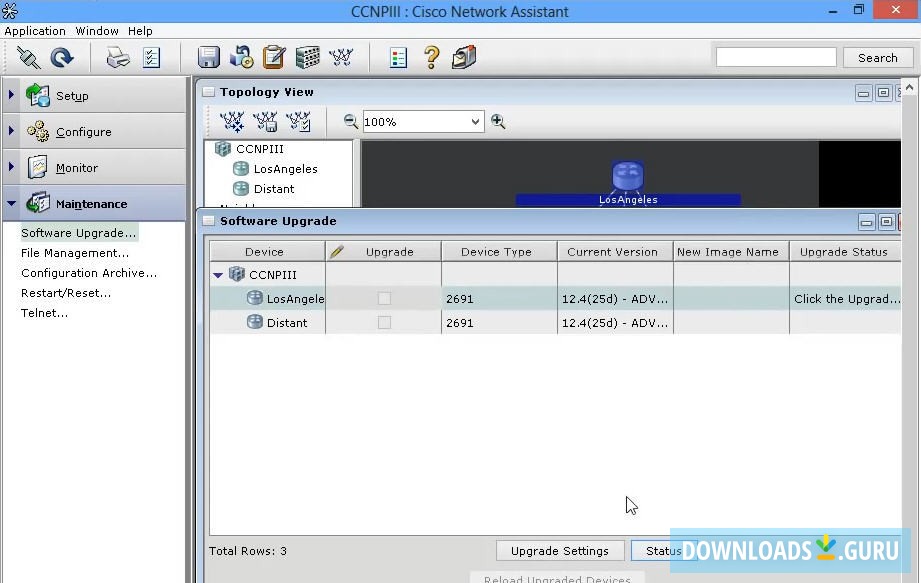Open Help question mark icon
The width and height of the screenshot is (921, 583).
(432, 58)
